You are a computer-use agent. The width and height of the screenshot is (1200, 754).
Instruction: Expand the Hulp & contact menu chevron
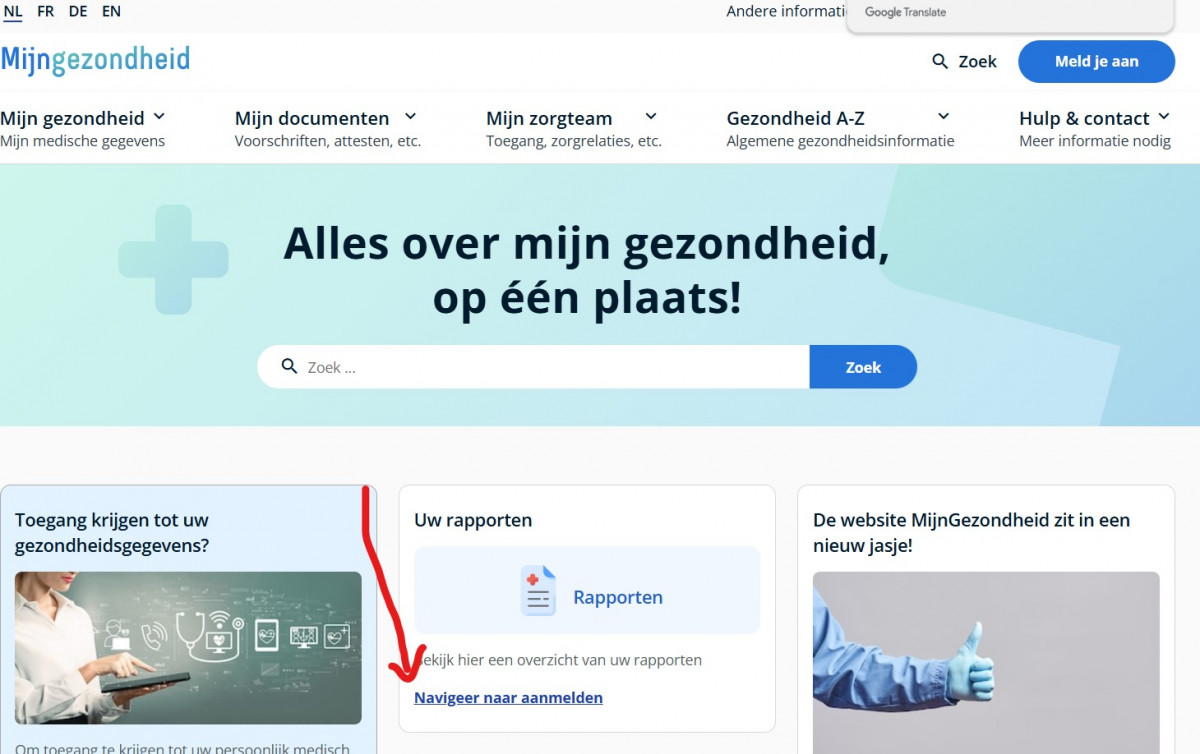(1163, 117)
